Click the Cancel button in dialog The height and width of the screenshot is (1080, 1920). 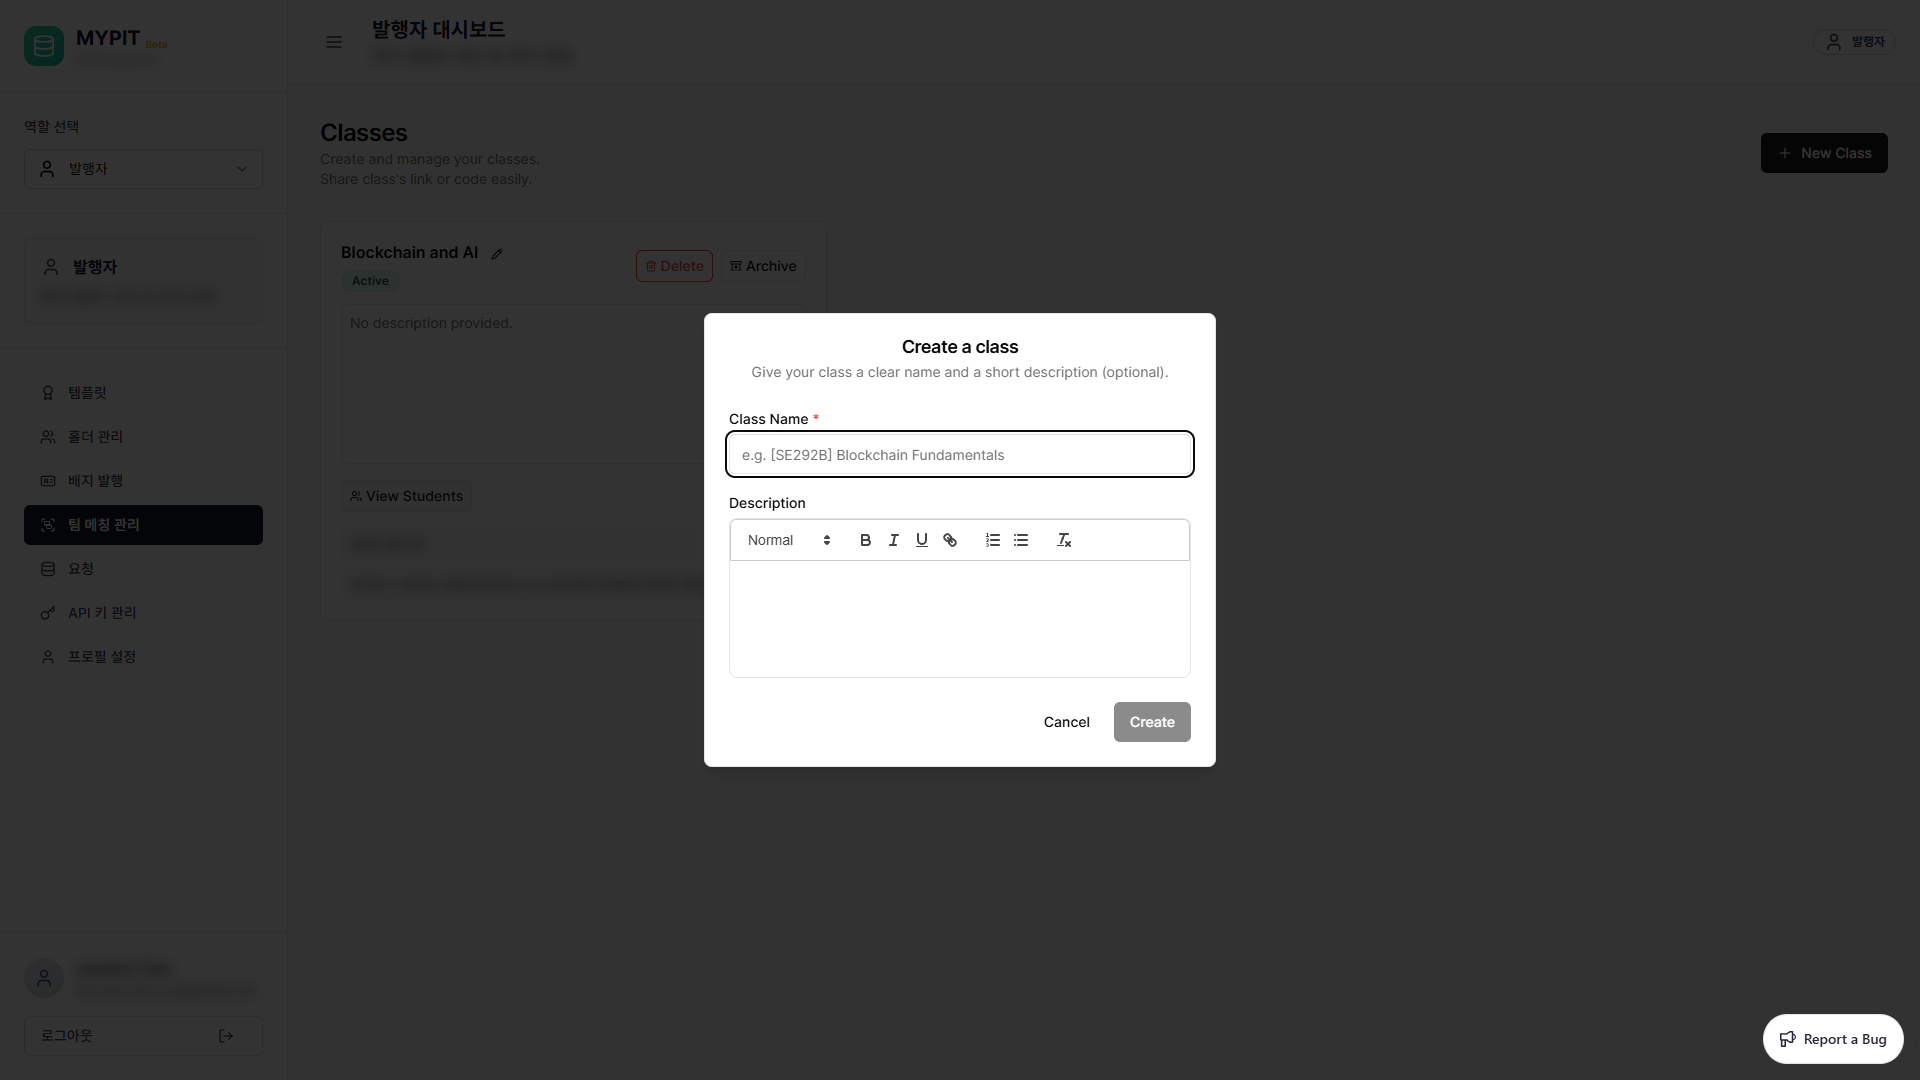coord(1066,722)
